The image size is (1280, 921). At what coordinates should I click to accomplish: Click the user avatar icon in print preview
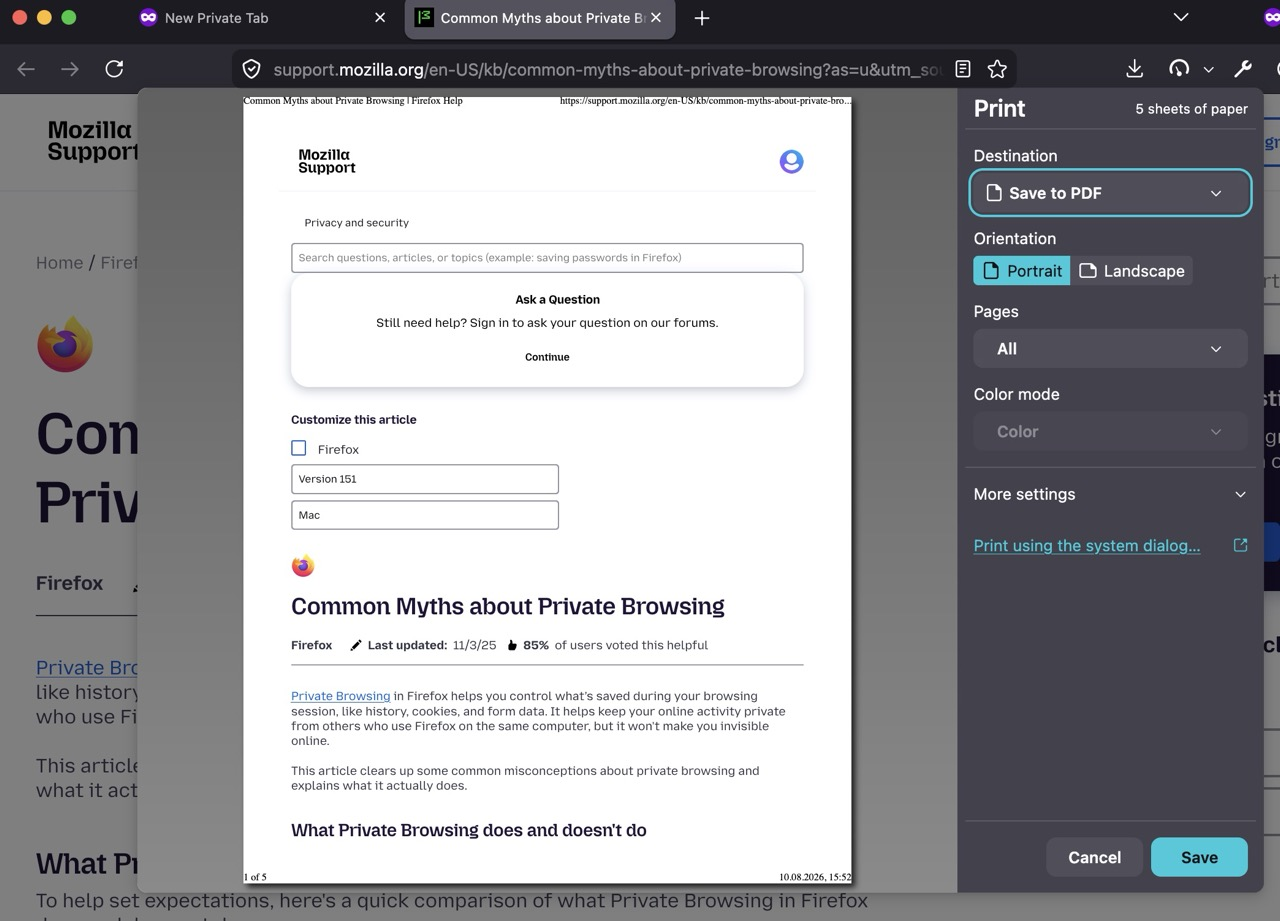(791, 161)
